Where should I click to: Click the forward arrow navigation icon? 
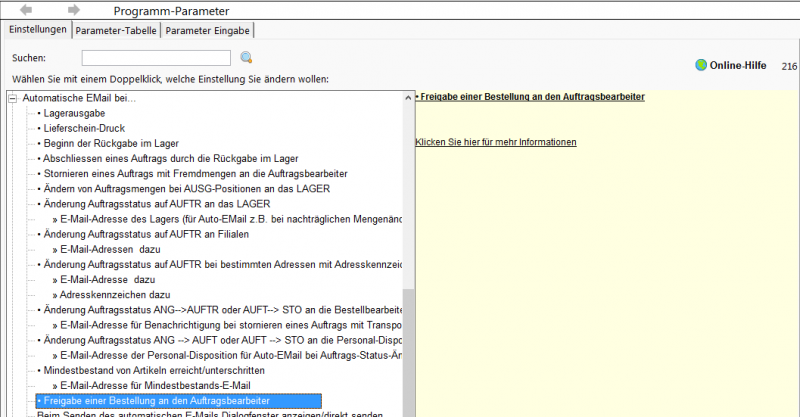pos(73,9)
